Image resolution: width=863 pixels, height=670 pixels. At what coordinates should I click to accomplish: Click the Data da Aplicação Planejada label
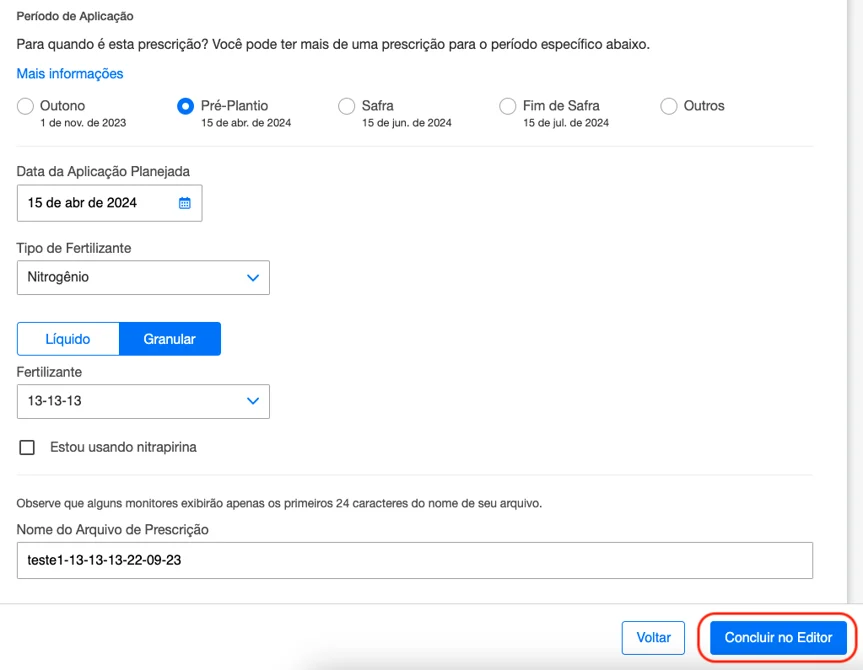click(103, 172)
